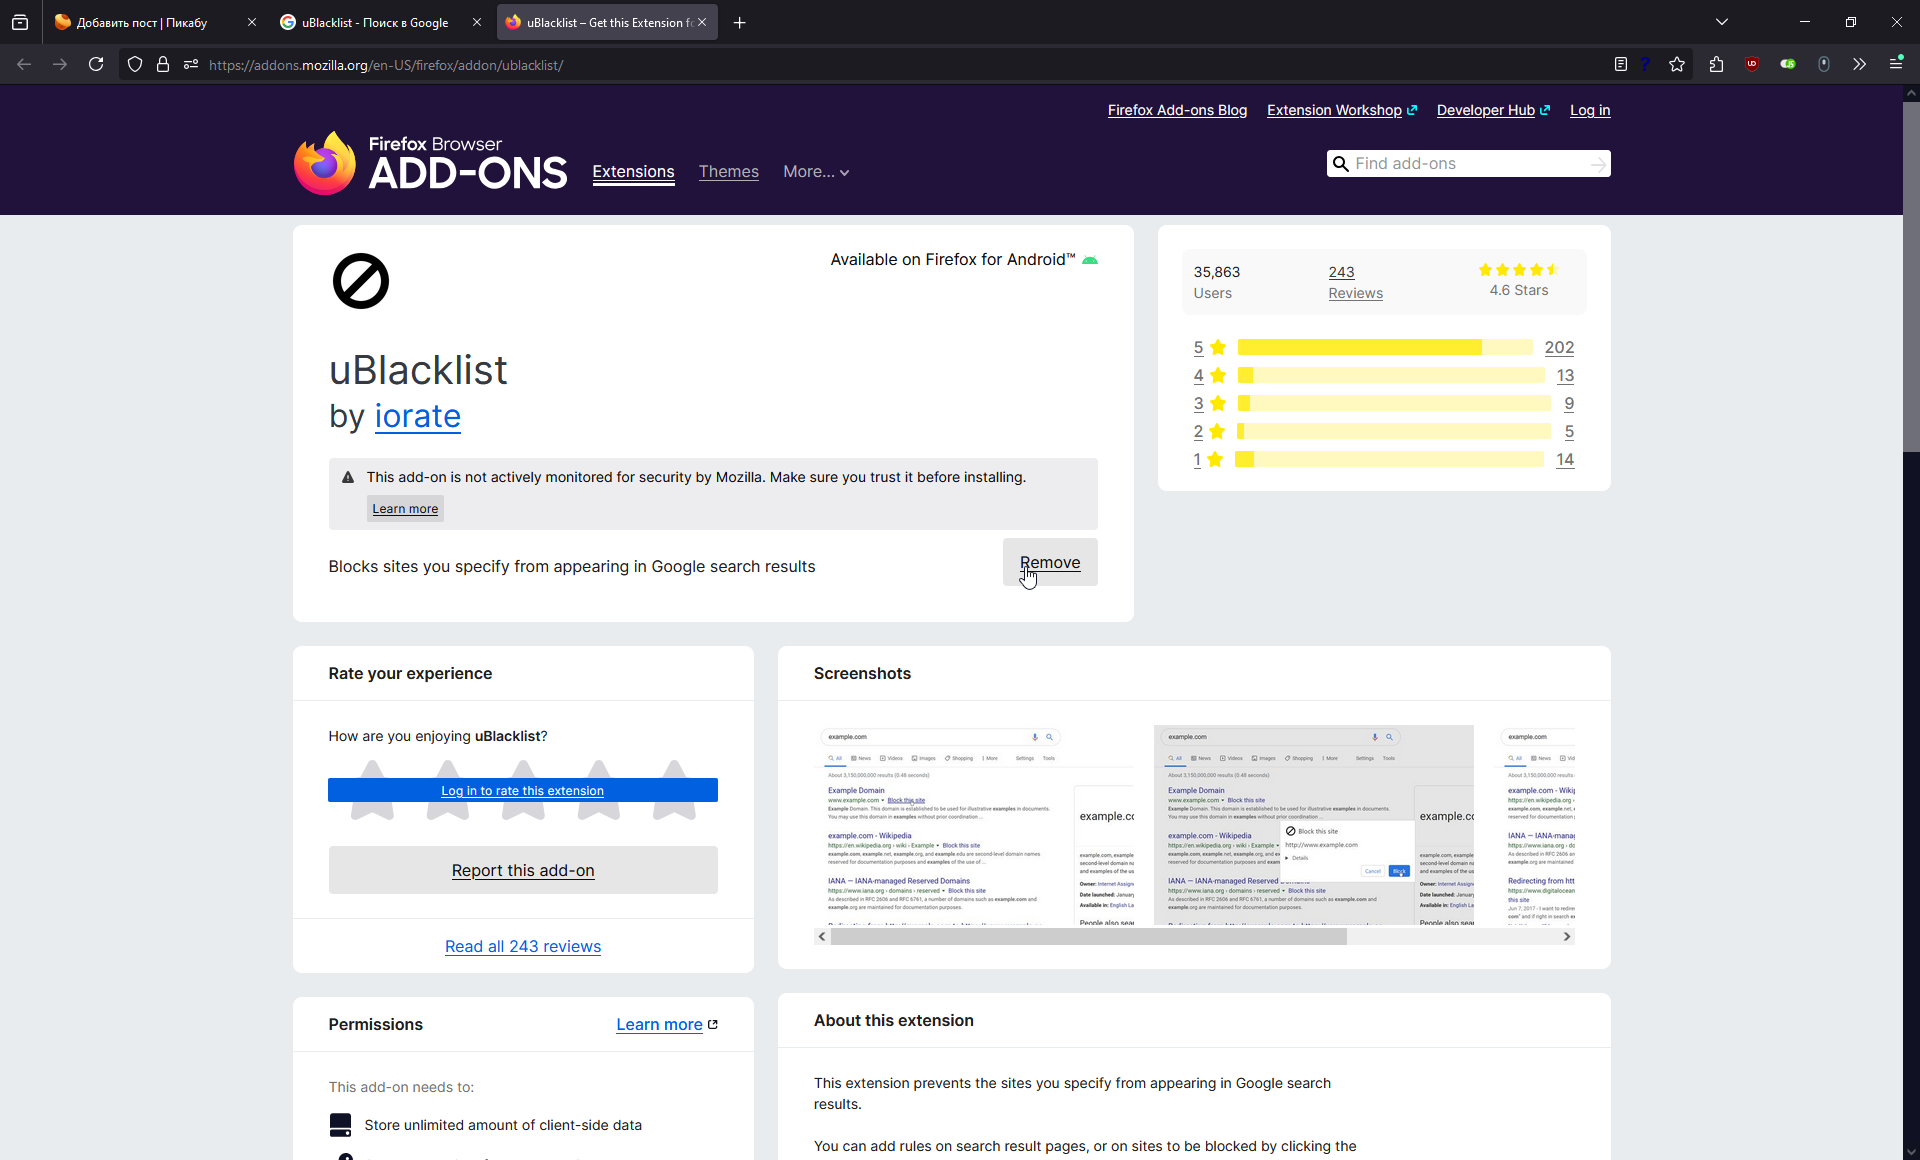The width and height of the screenshot is (1920, 1160).
Task: Click the screenshots horizontal scrollbar thumb
Action: point(1088,937)
